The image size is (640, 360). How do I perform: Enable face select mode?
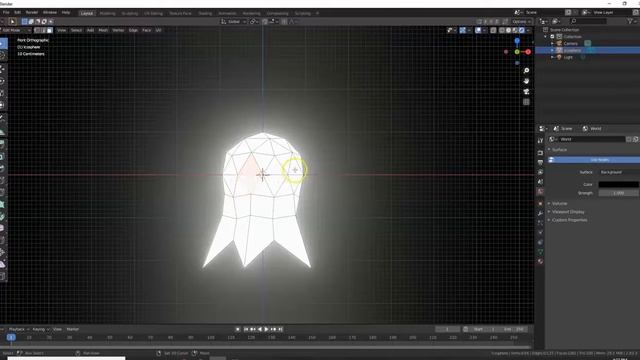[50, 30]
